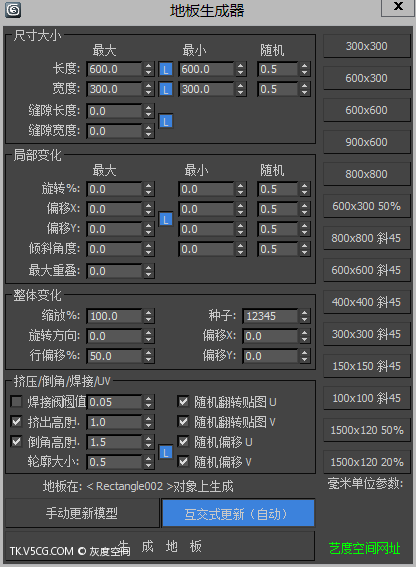Image resolution: width=416 pixels, height=567 pixels.
Task: Select the 1500x120 50% preset
Action: [366, 430]
